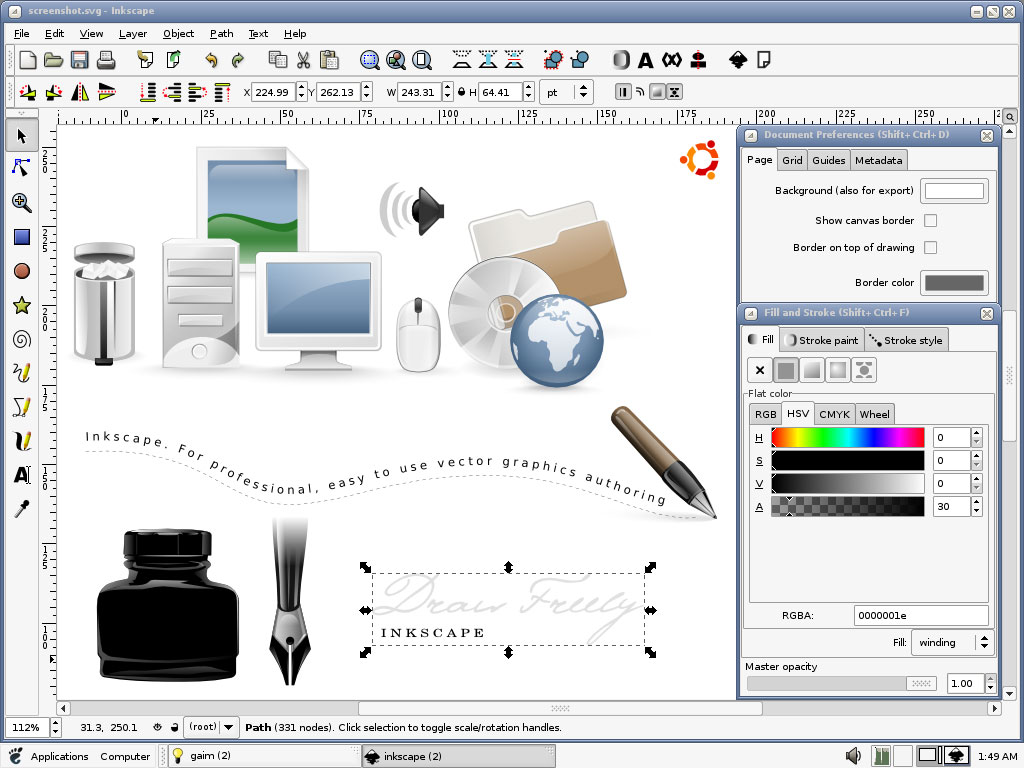Click the Master opacity spinner arrows

point(990,683)
